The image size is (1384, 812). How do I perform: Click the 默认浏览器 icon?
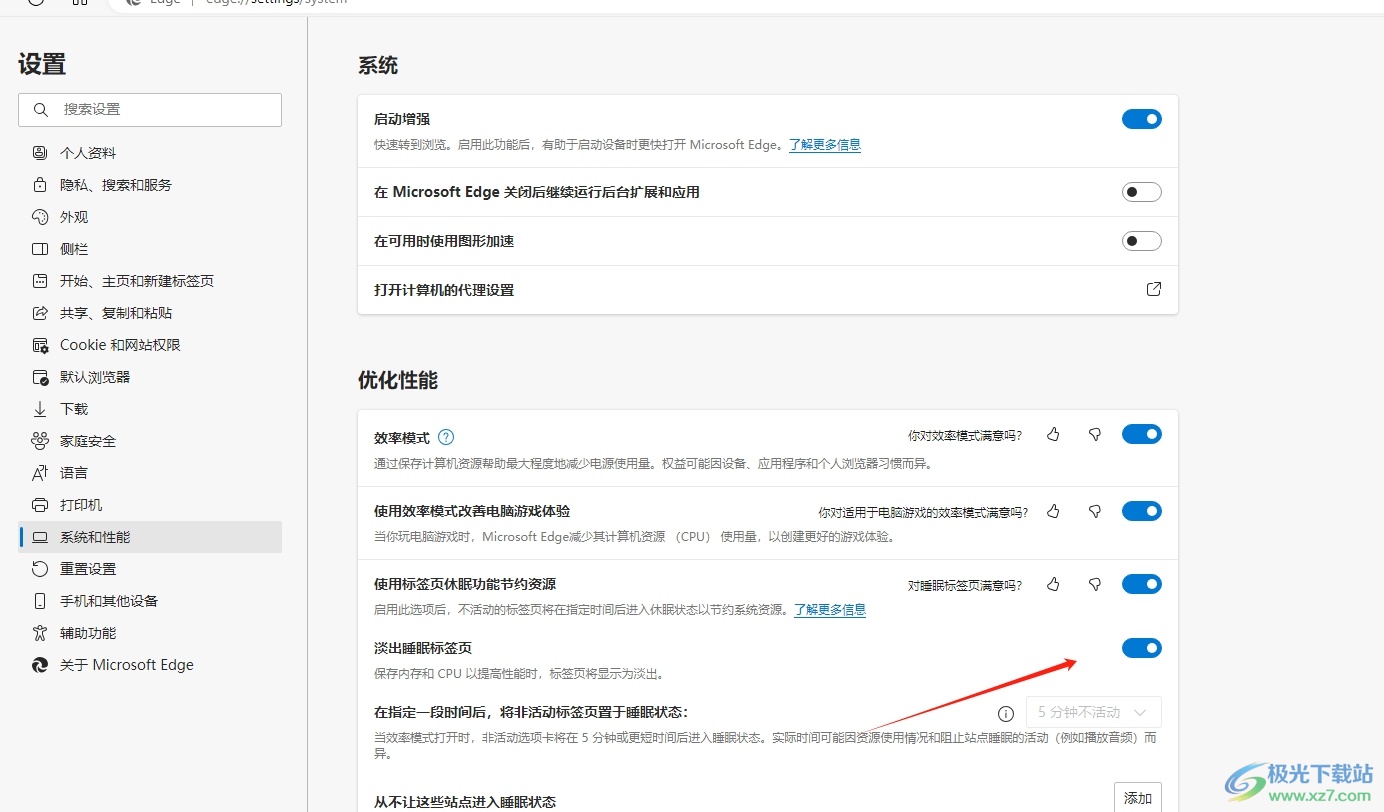point(40,377)
